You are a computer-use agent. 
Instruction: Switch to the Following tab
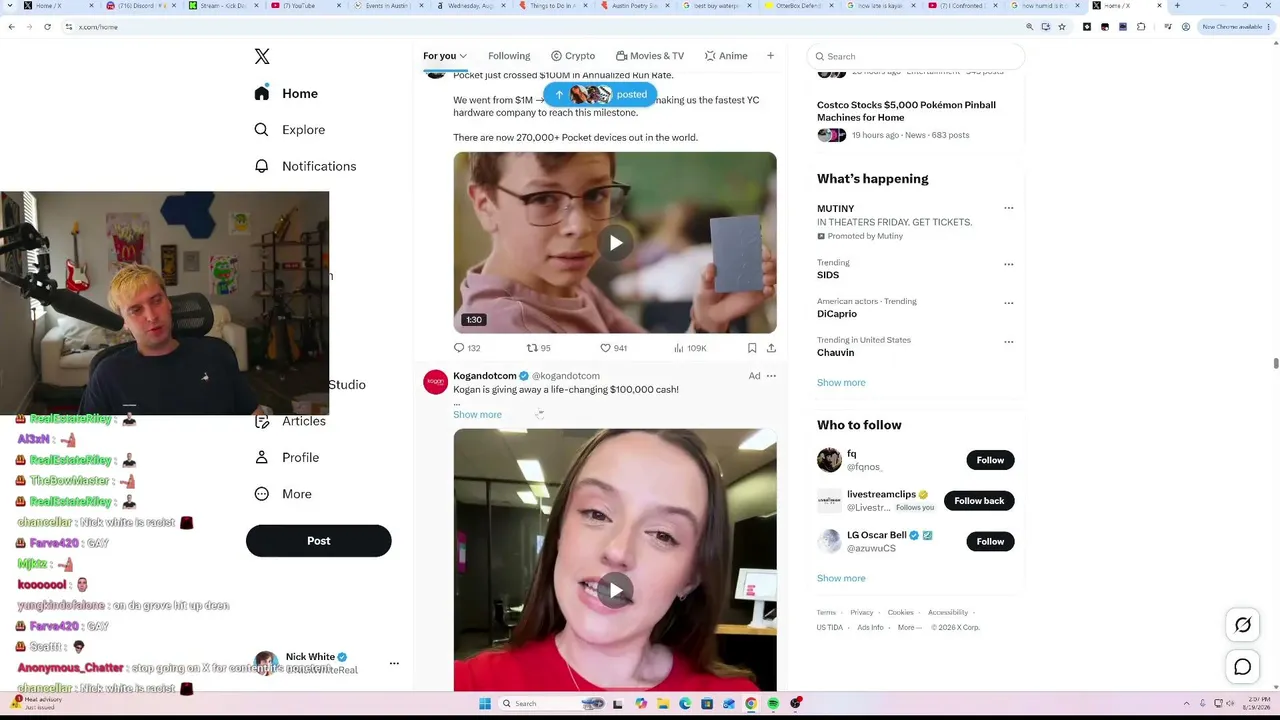click(x=509, y=56)
